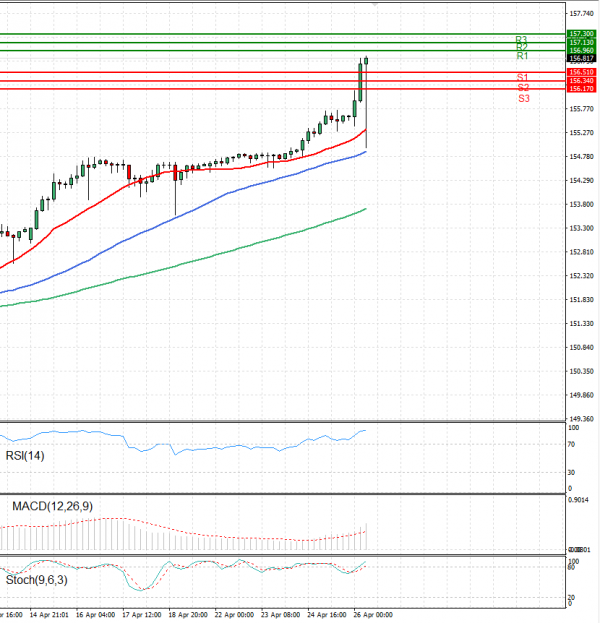The height and width of the screenshot is (623, 600).
Task: Click the 22 Apr 00:00 time label
Action: tap(234, 615)
